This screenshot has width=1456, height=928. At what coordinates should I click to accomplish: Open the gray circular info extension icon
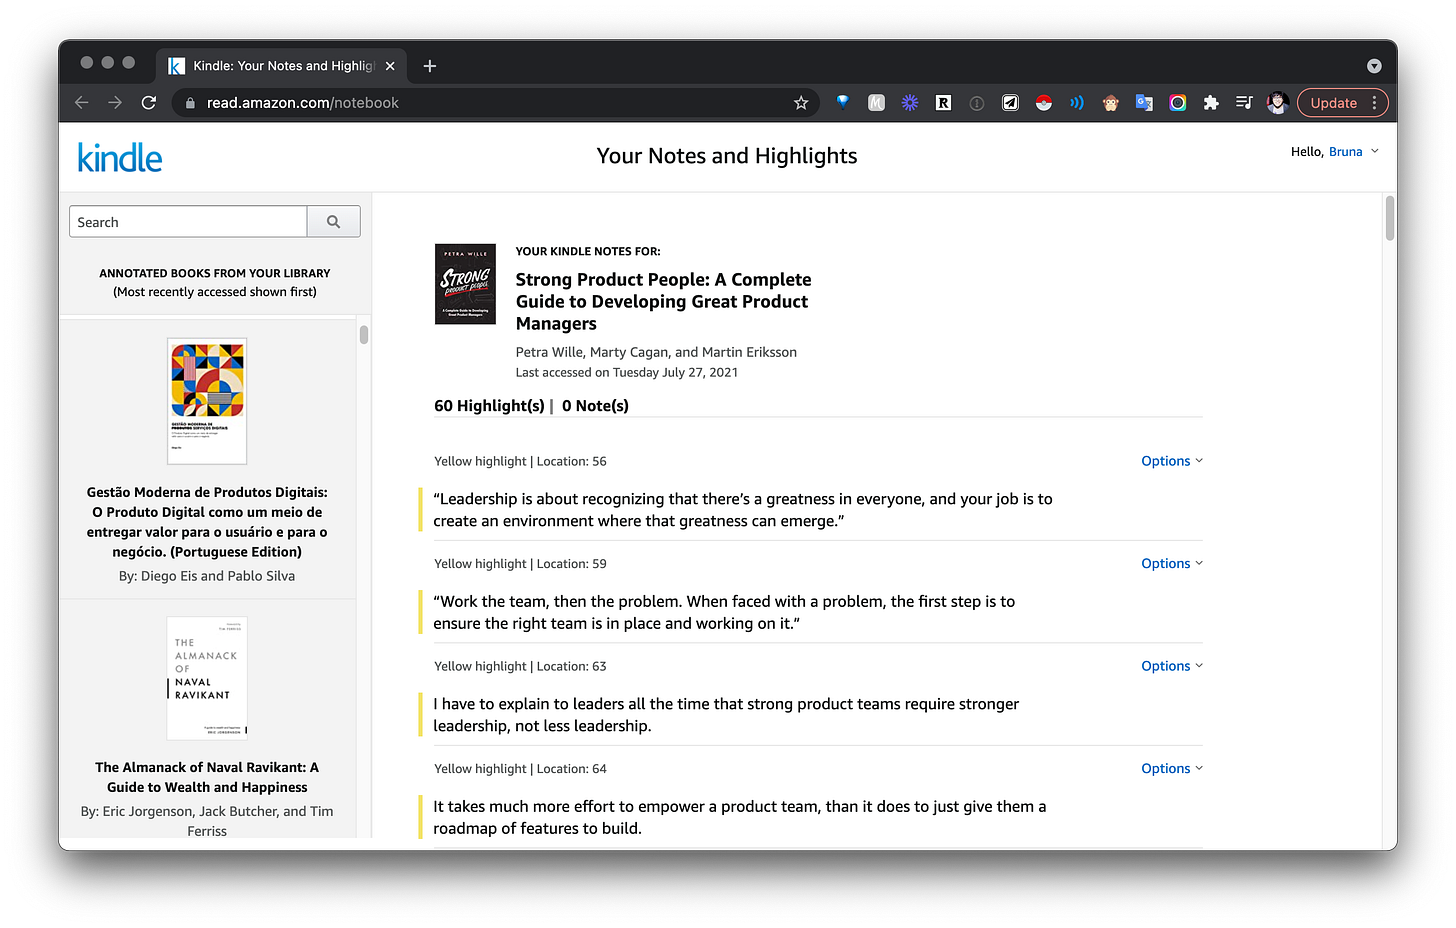(977, 103)
